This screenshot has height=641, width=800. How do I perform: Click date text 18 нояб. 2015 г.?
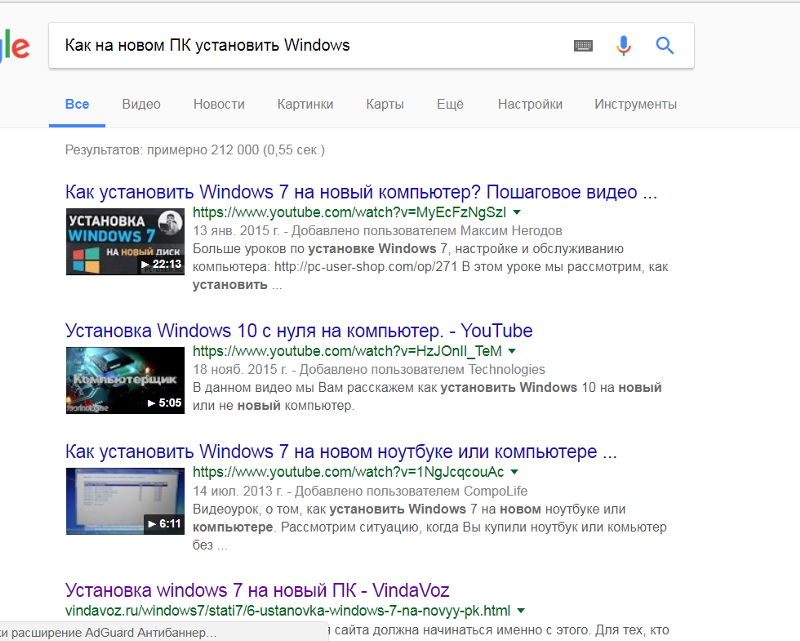point(240,369)
